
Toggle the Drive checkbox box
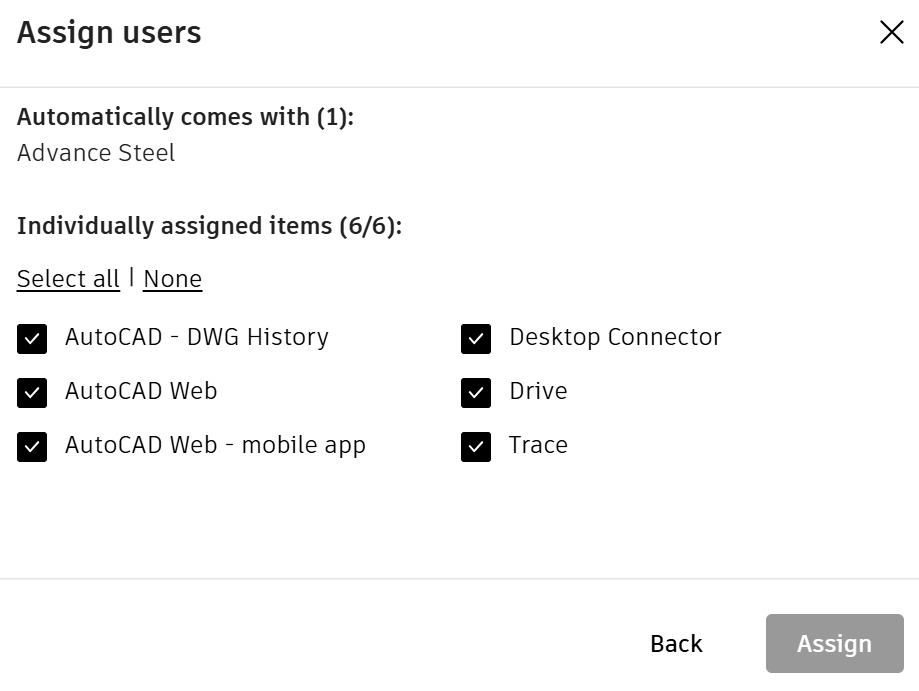[476, 393]
